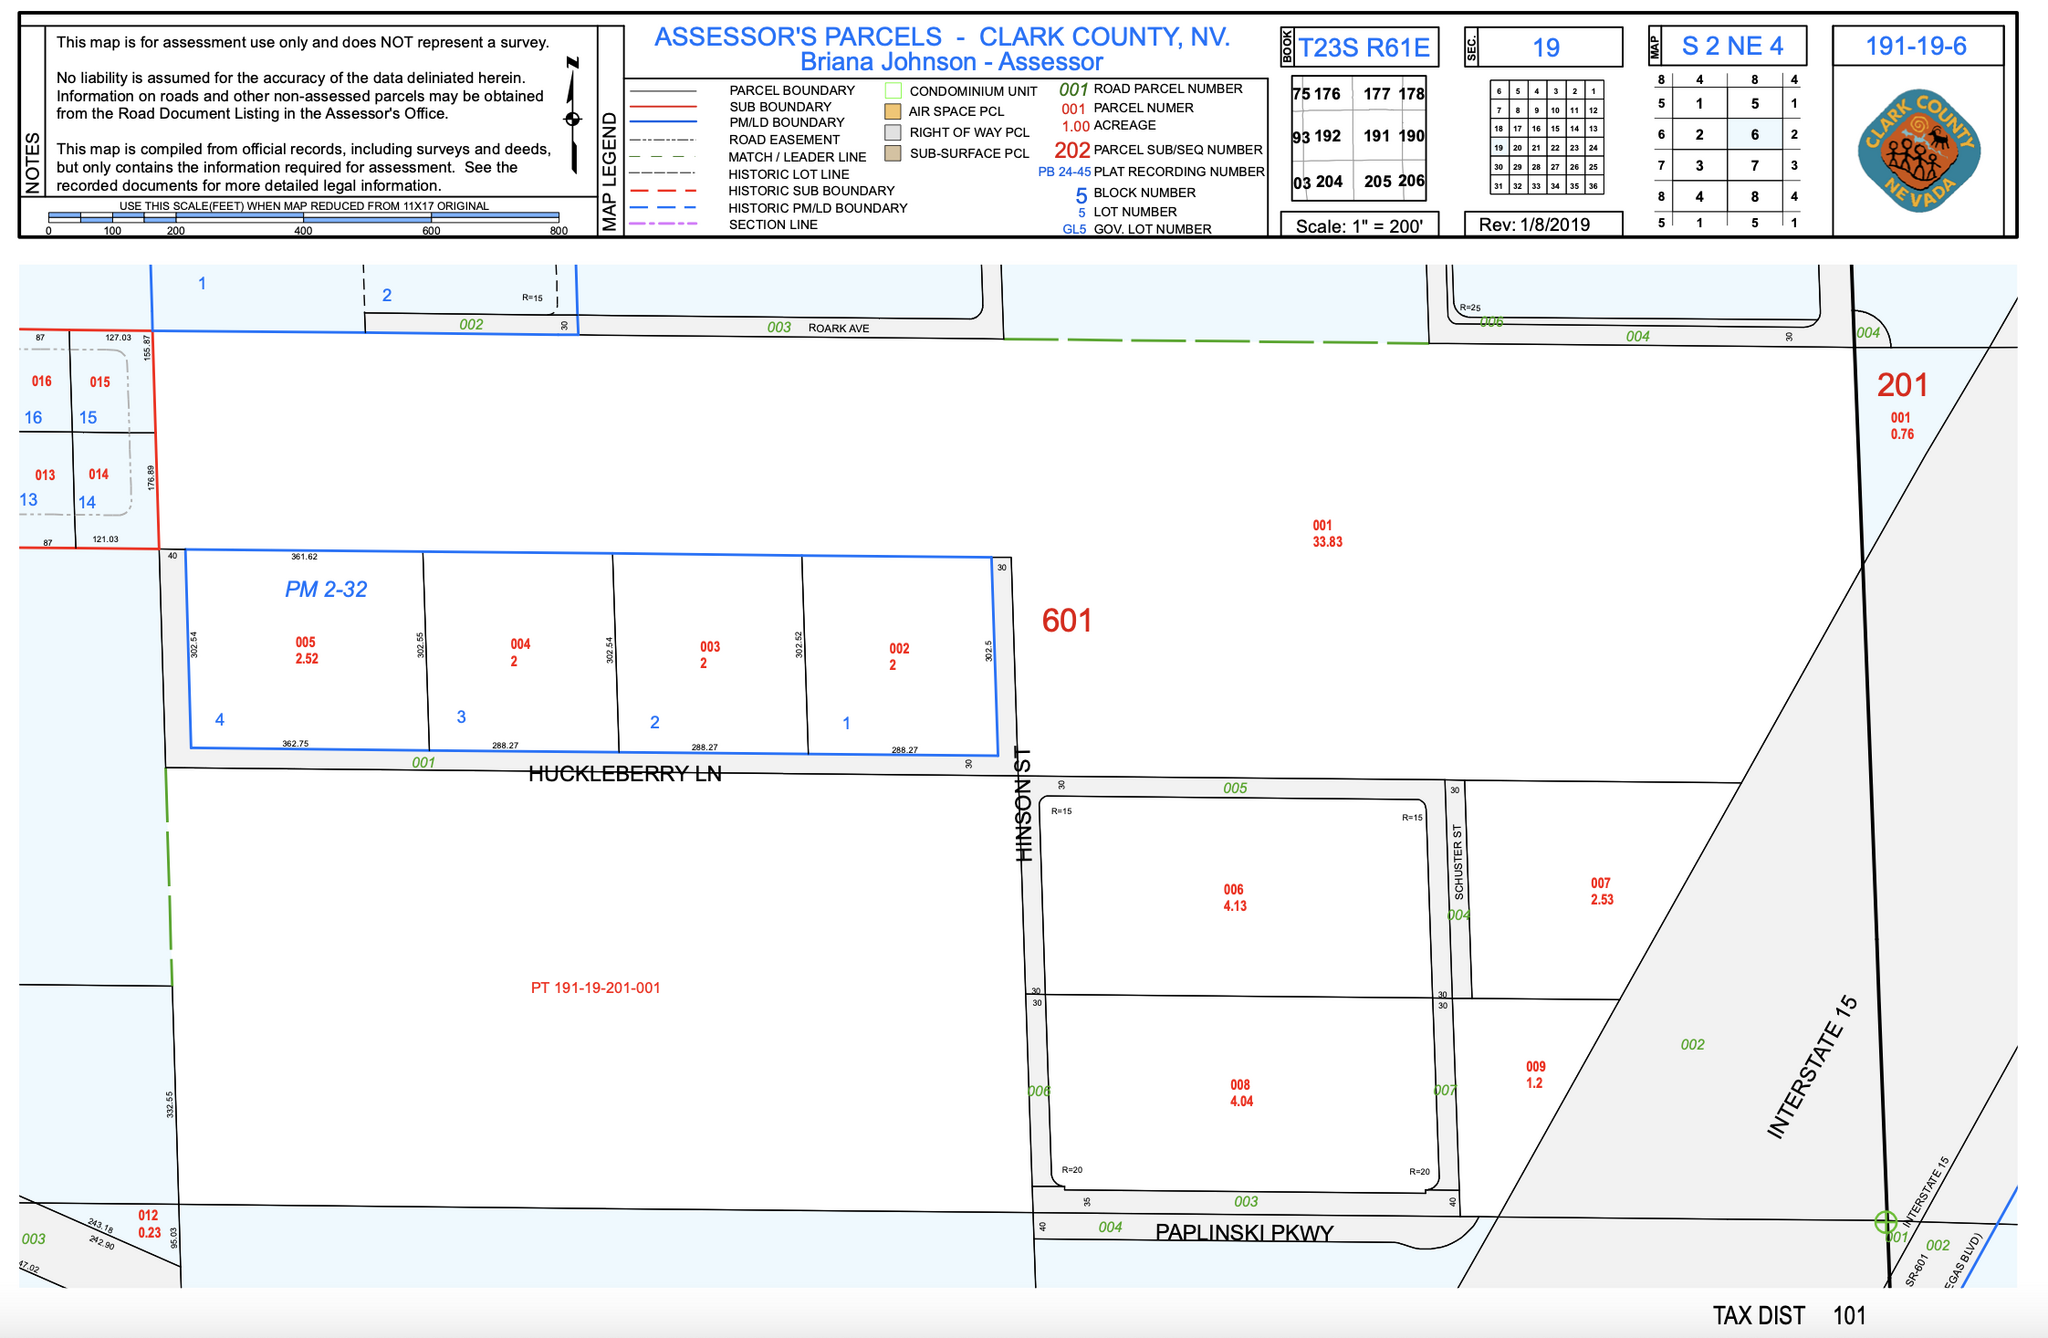
Task: Click the "HUCKLEBERRY LN" street label
Action: pyautogui.click(x=625, y=774)
